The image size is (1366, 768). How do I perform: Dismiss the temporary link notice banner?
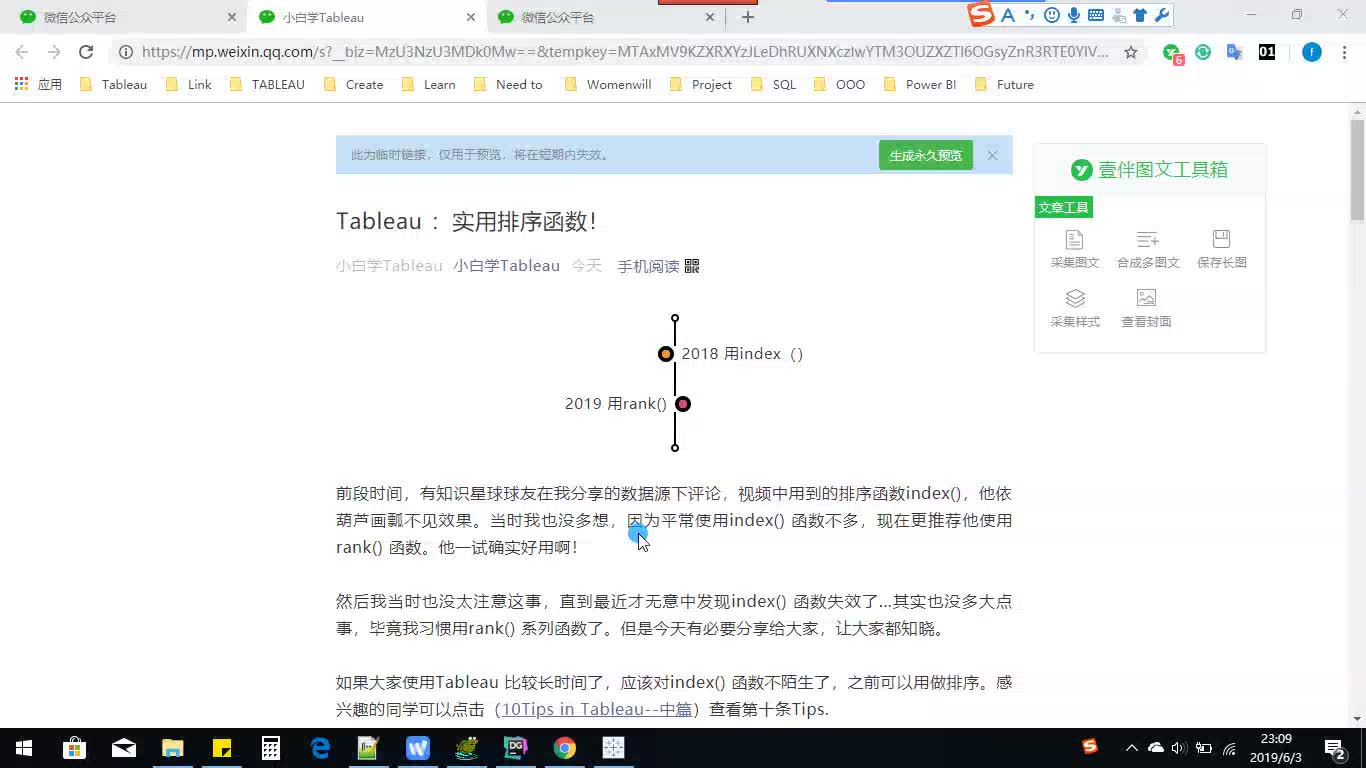[992, 155]
